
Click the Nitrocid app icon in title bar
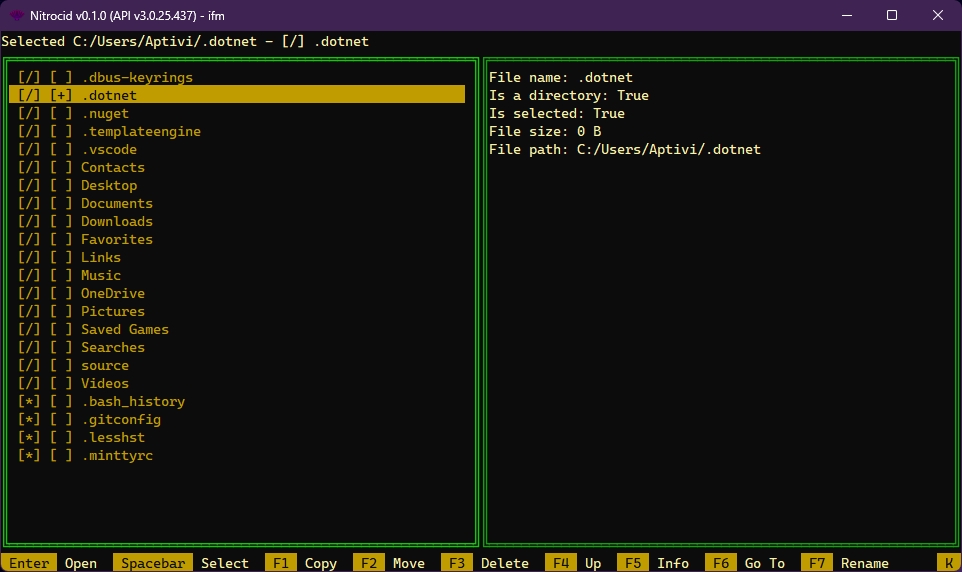point(17,15)
